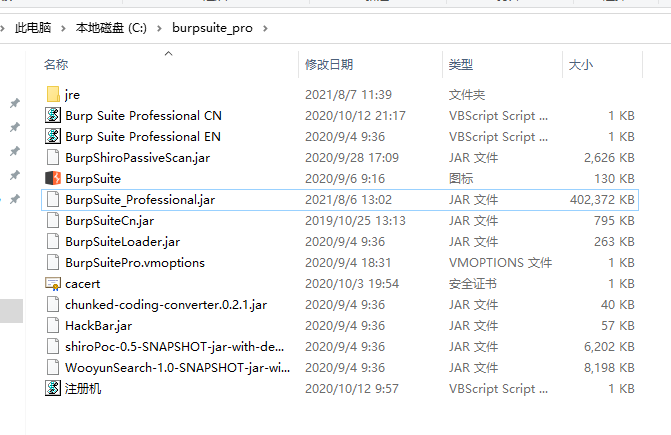This screenshot has height=435, width=671.
Task: Click the 注册机 script icon
Action: click(x=53, y=388)
